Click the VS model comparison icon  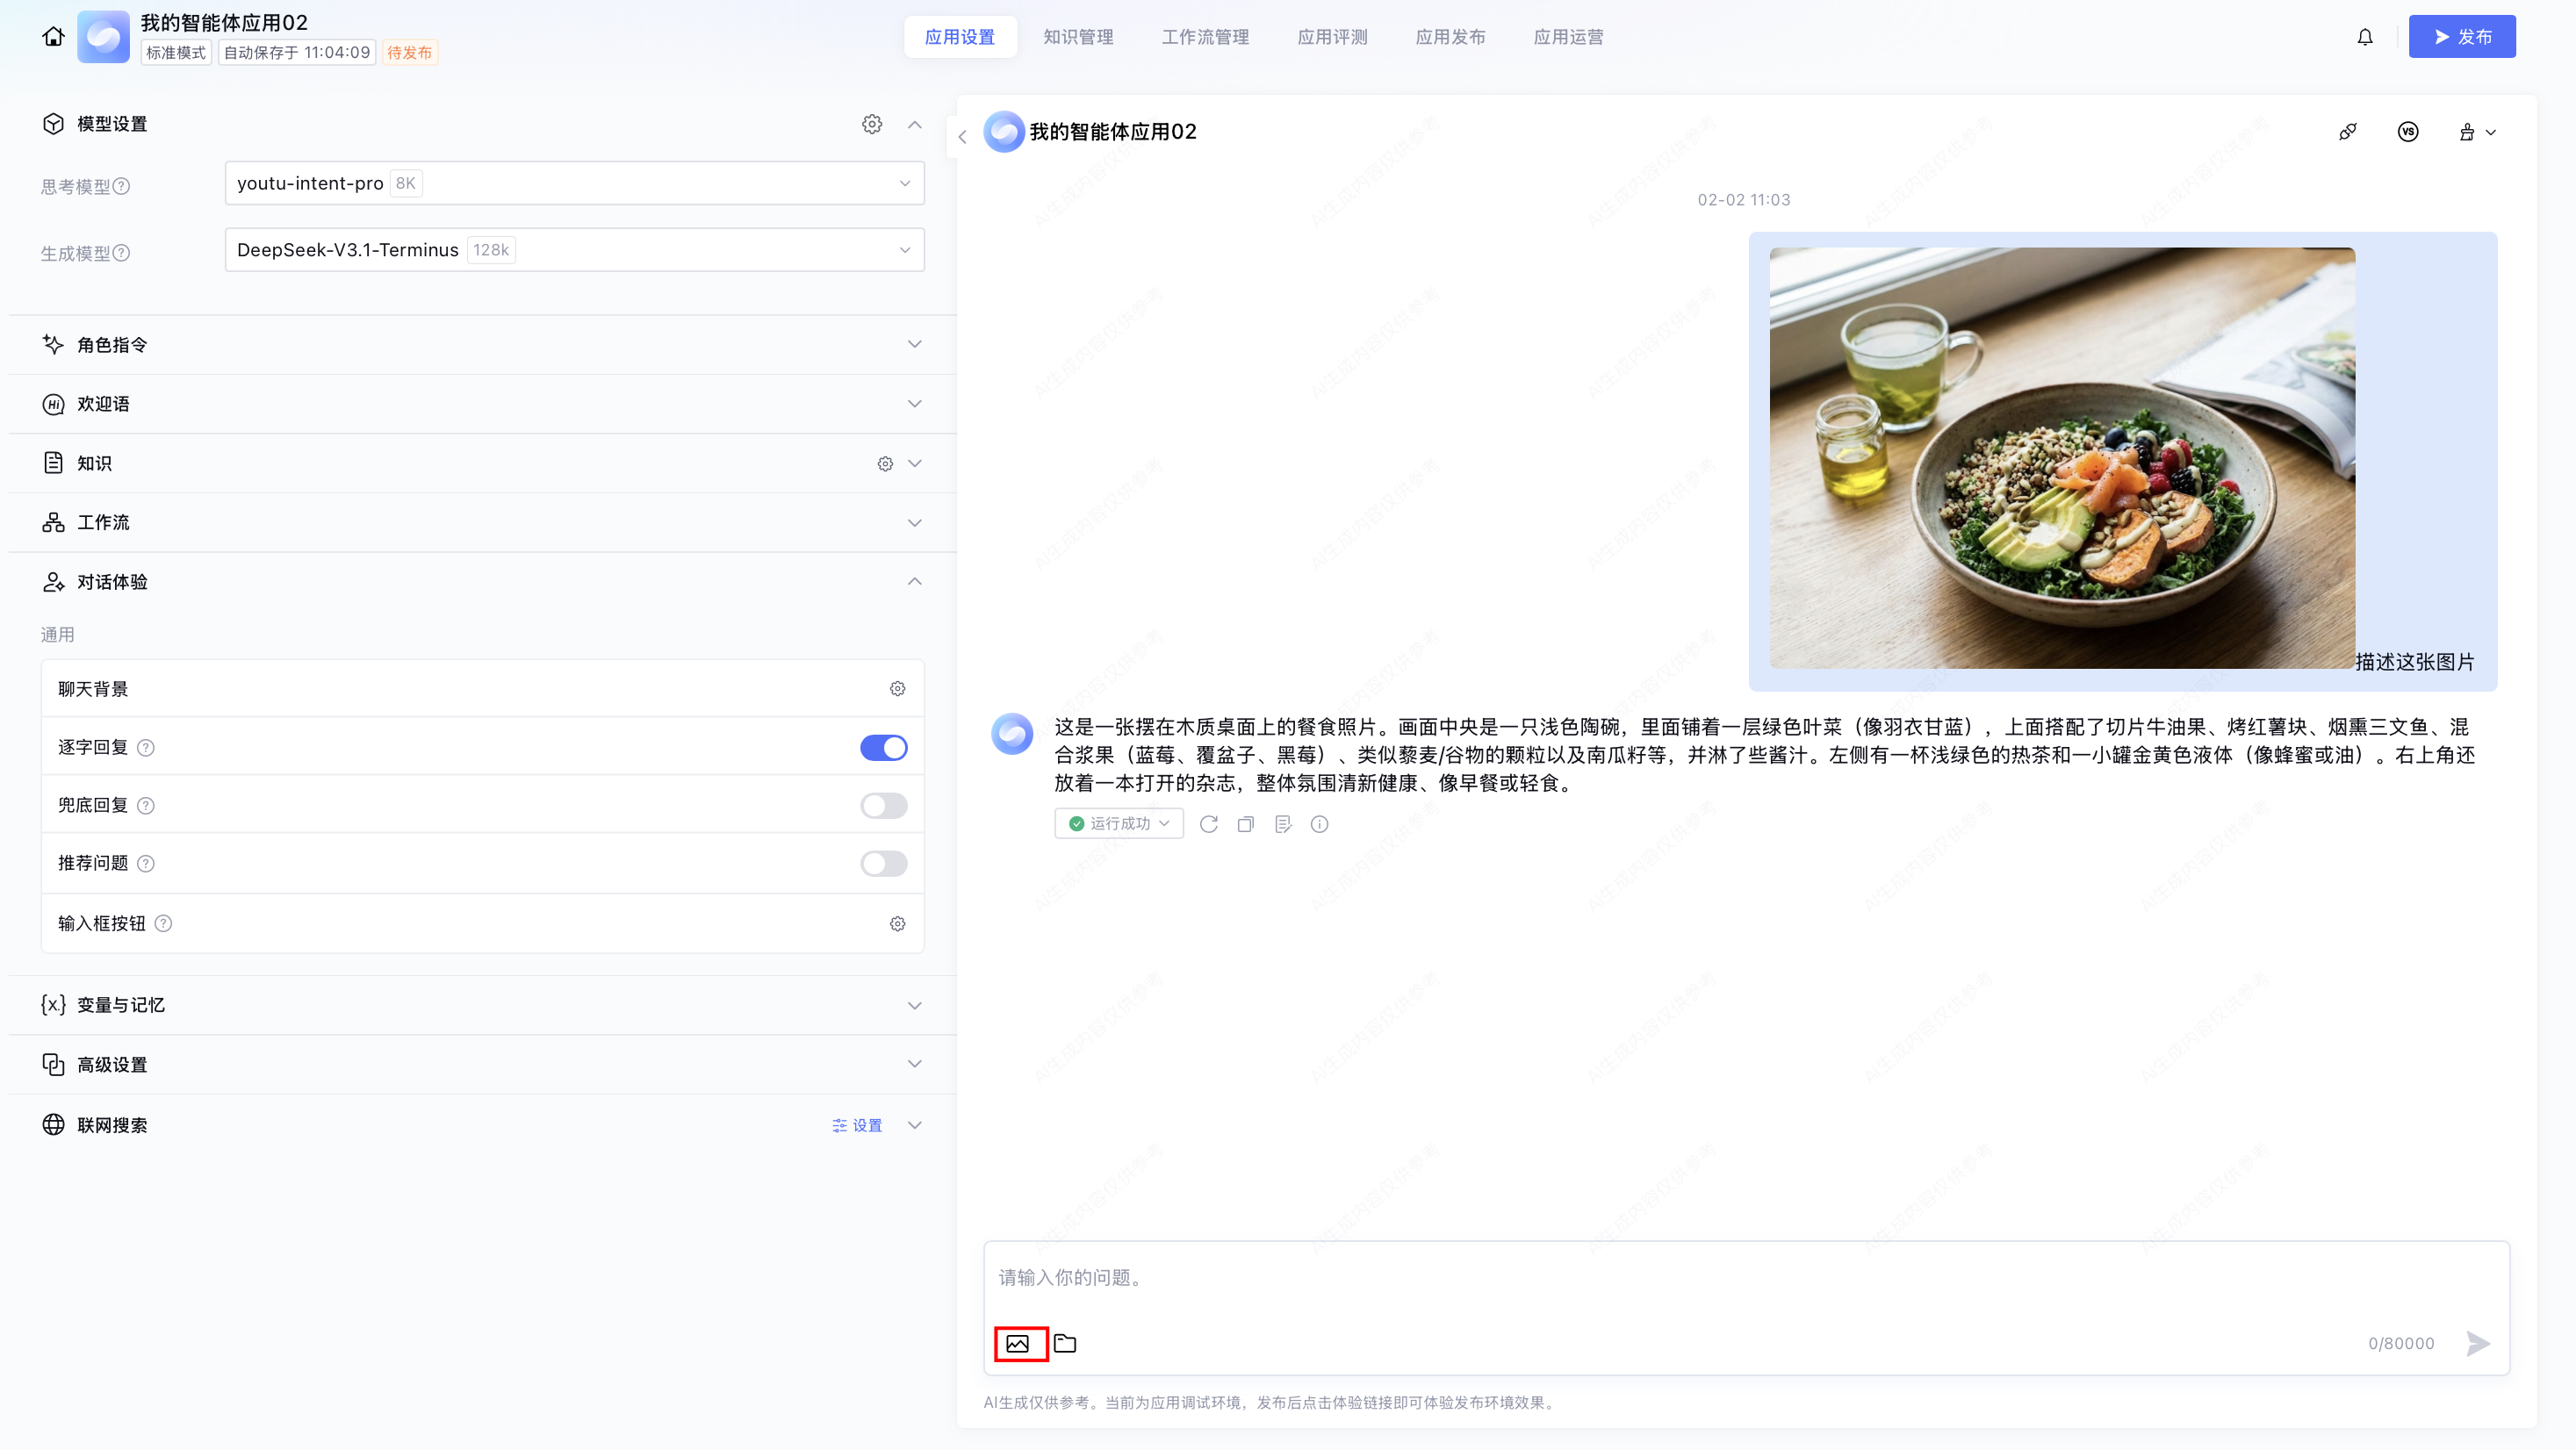[2407, 132]
